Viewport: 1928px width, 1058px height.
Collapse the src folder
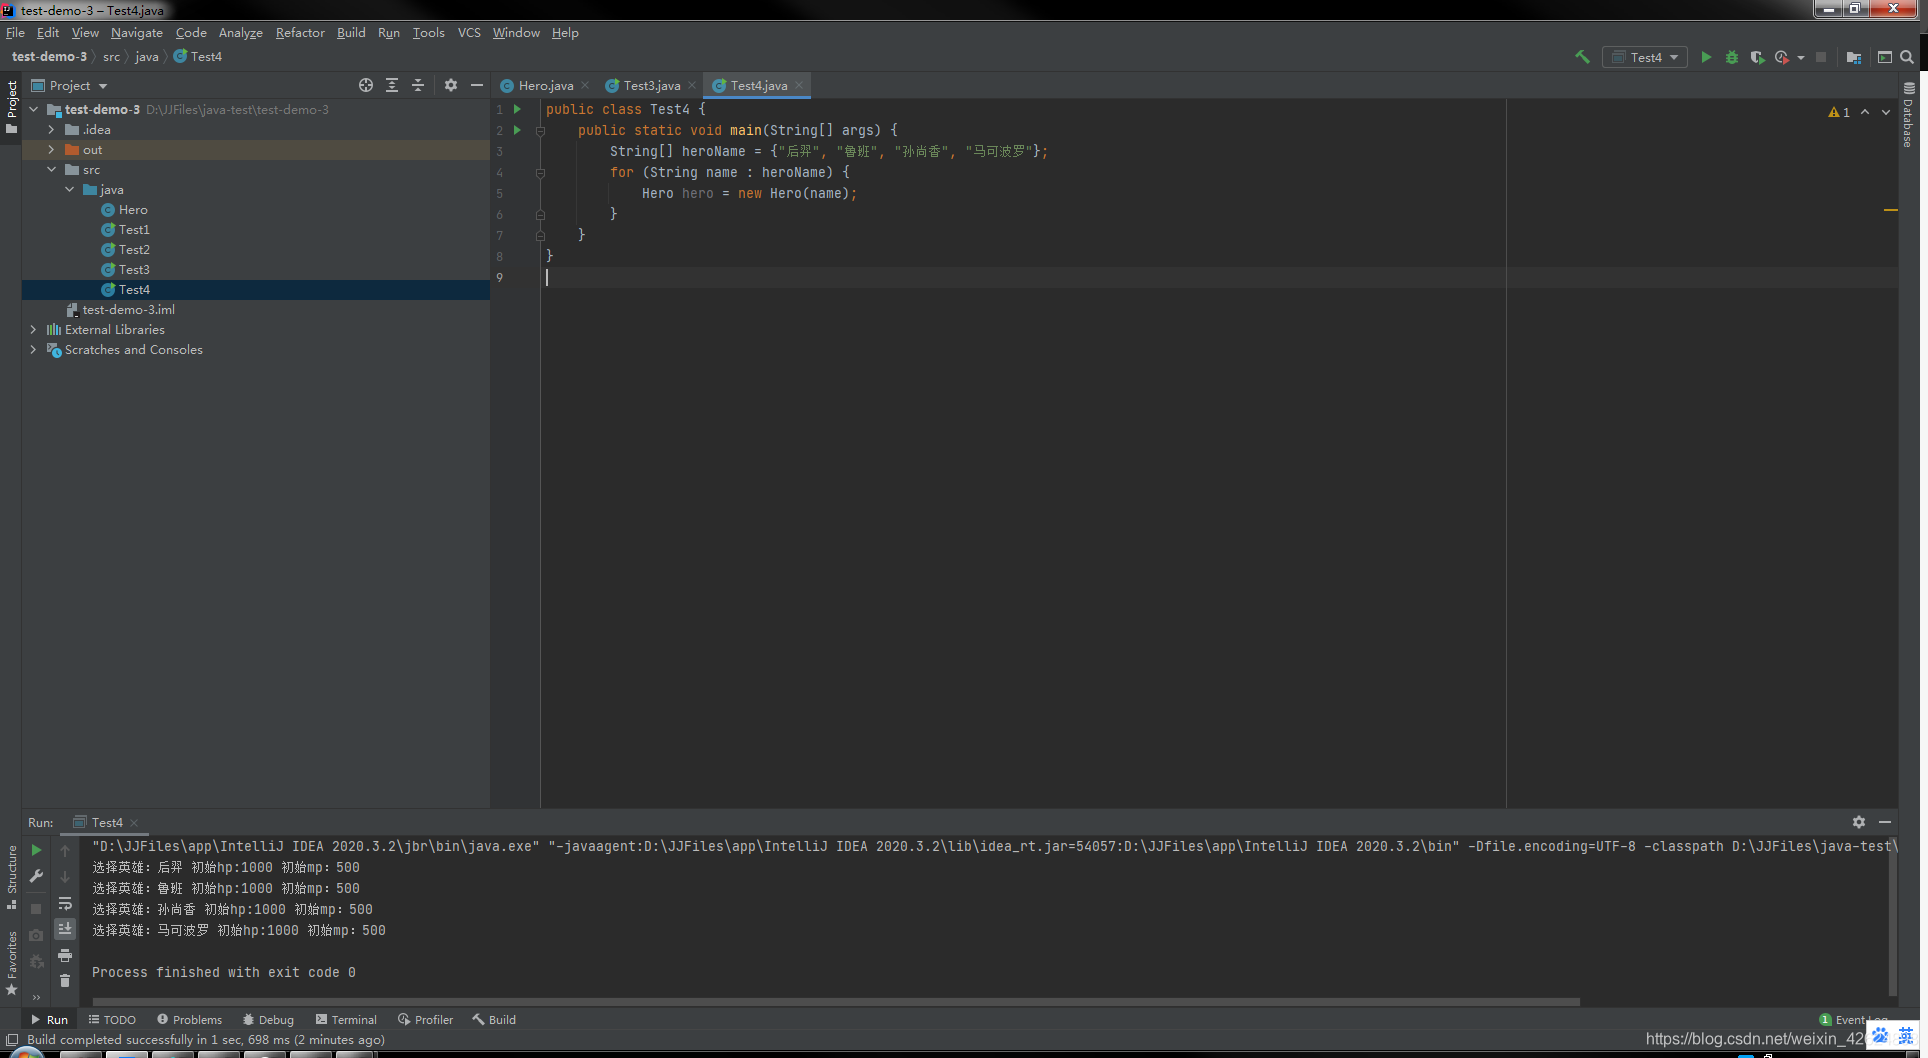pyautogui.click(x=52, y=169)
